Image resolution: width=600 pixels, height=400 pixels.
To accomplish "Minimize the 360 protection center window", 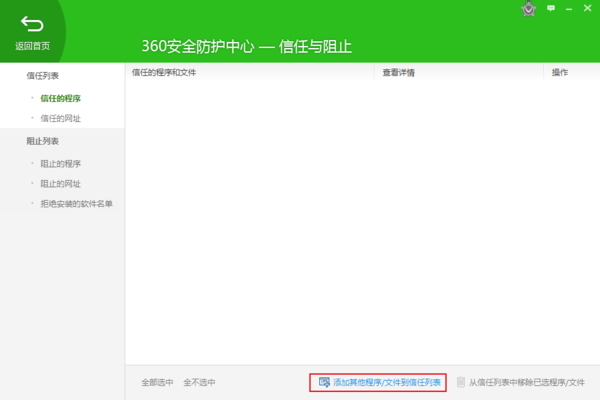I will (x=570, y=8).
